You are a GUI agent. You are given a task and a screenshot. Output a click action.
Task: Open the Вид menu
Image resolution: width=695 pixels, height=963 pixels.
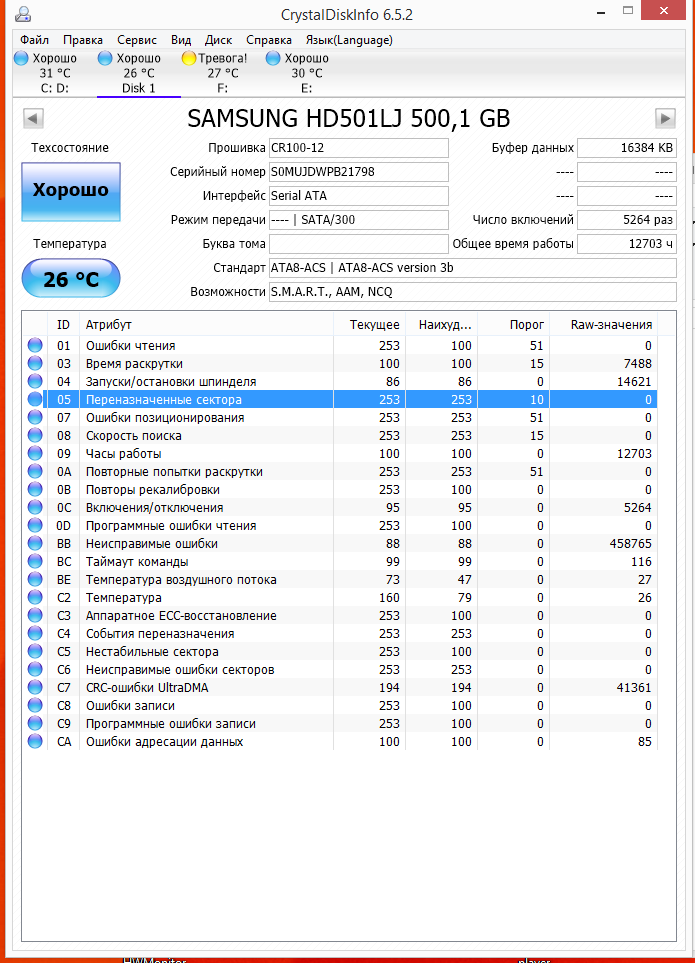coord(181,40)
